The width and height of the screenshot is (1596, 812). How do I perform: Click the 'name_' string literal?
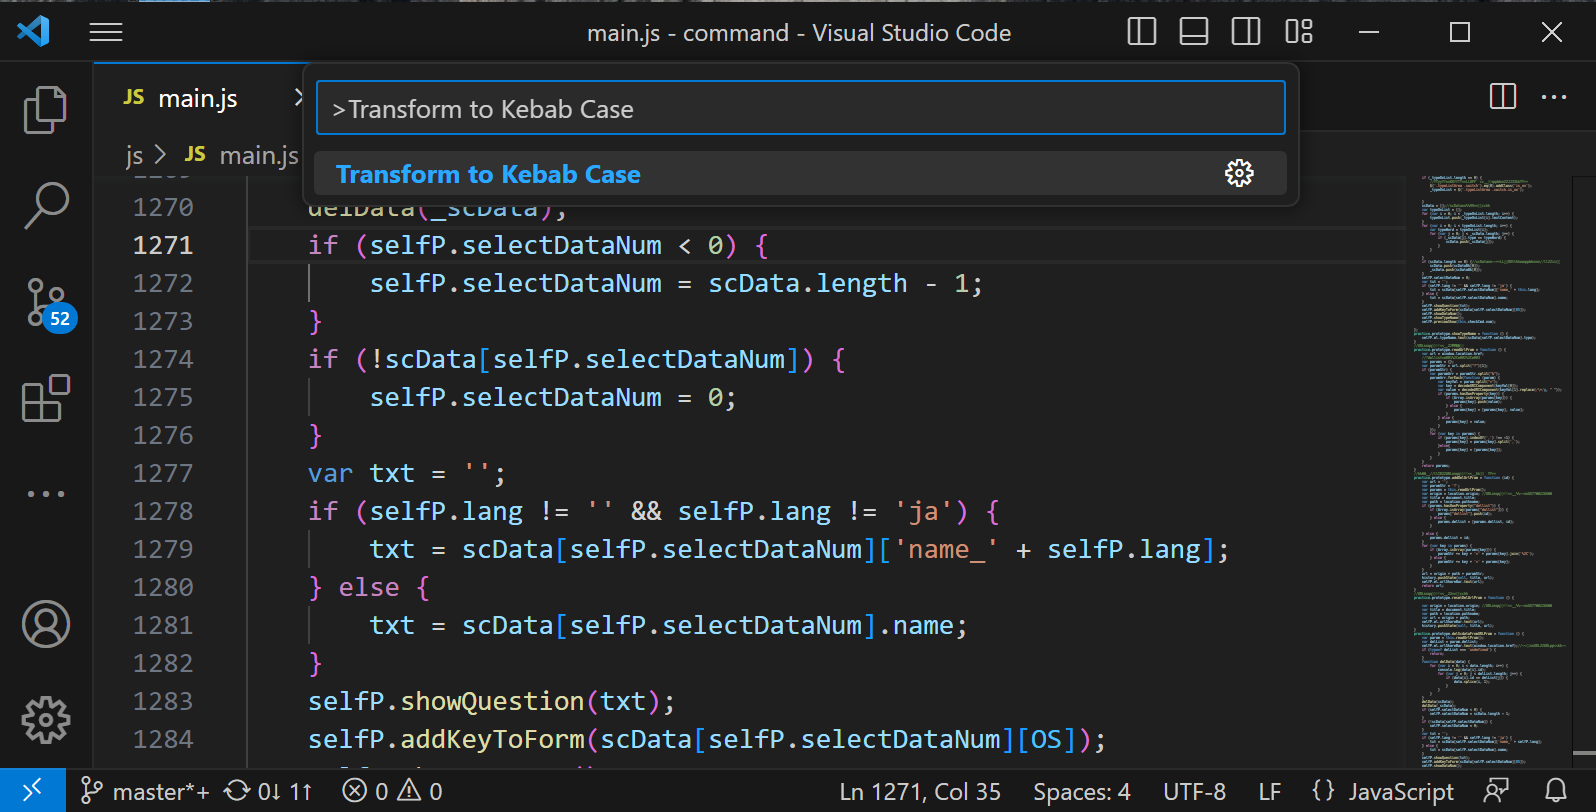(x=946, y=549)
